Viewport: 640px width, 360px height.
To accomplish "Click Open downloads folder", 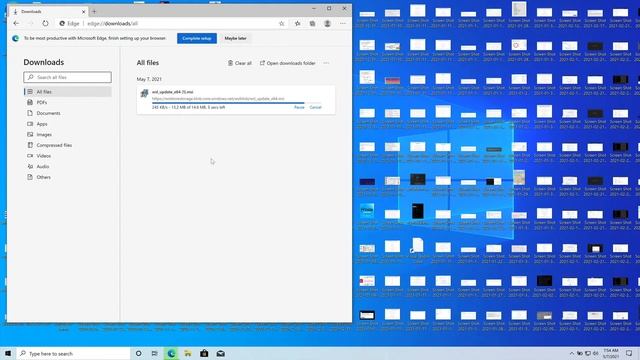I will (287, 63).
